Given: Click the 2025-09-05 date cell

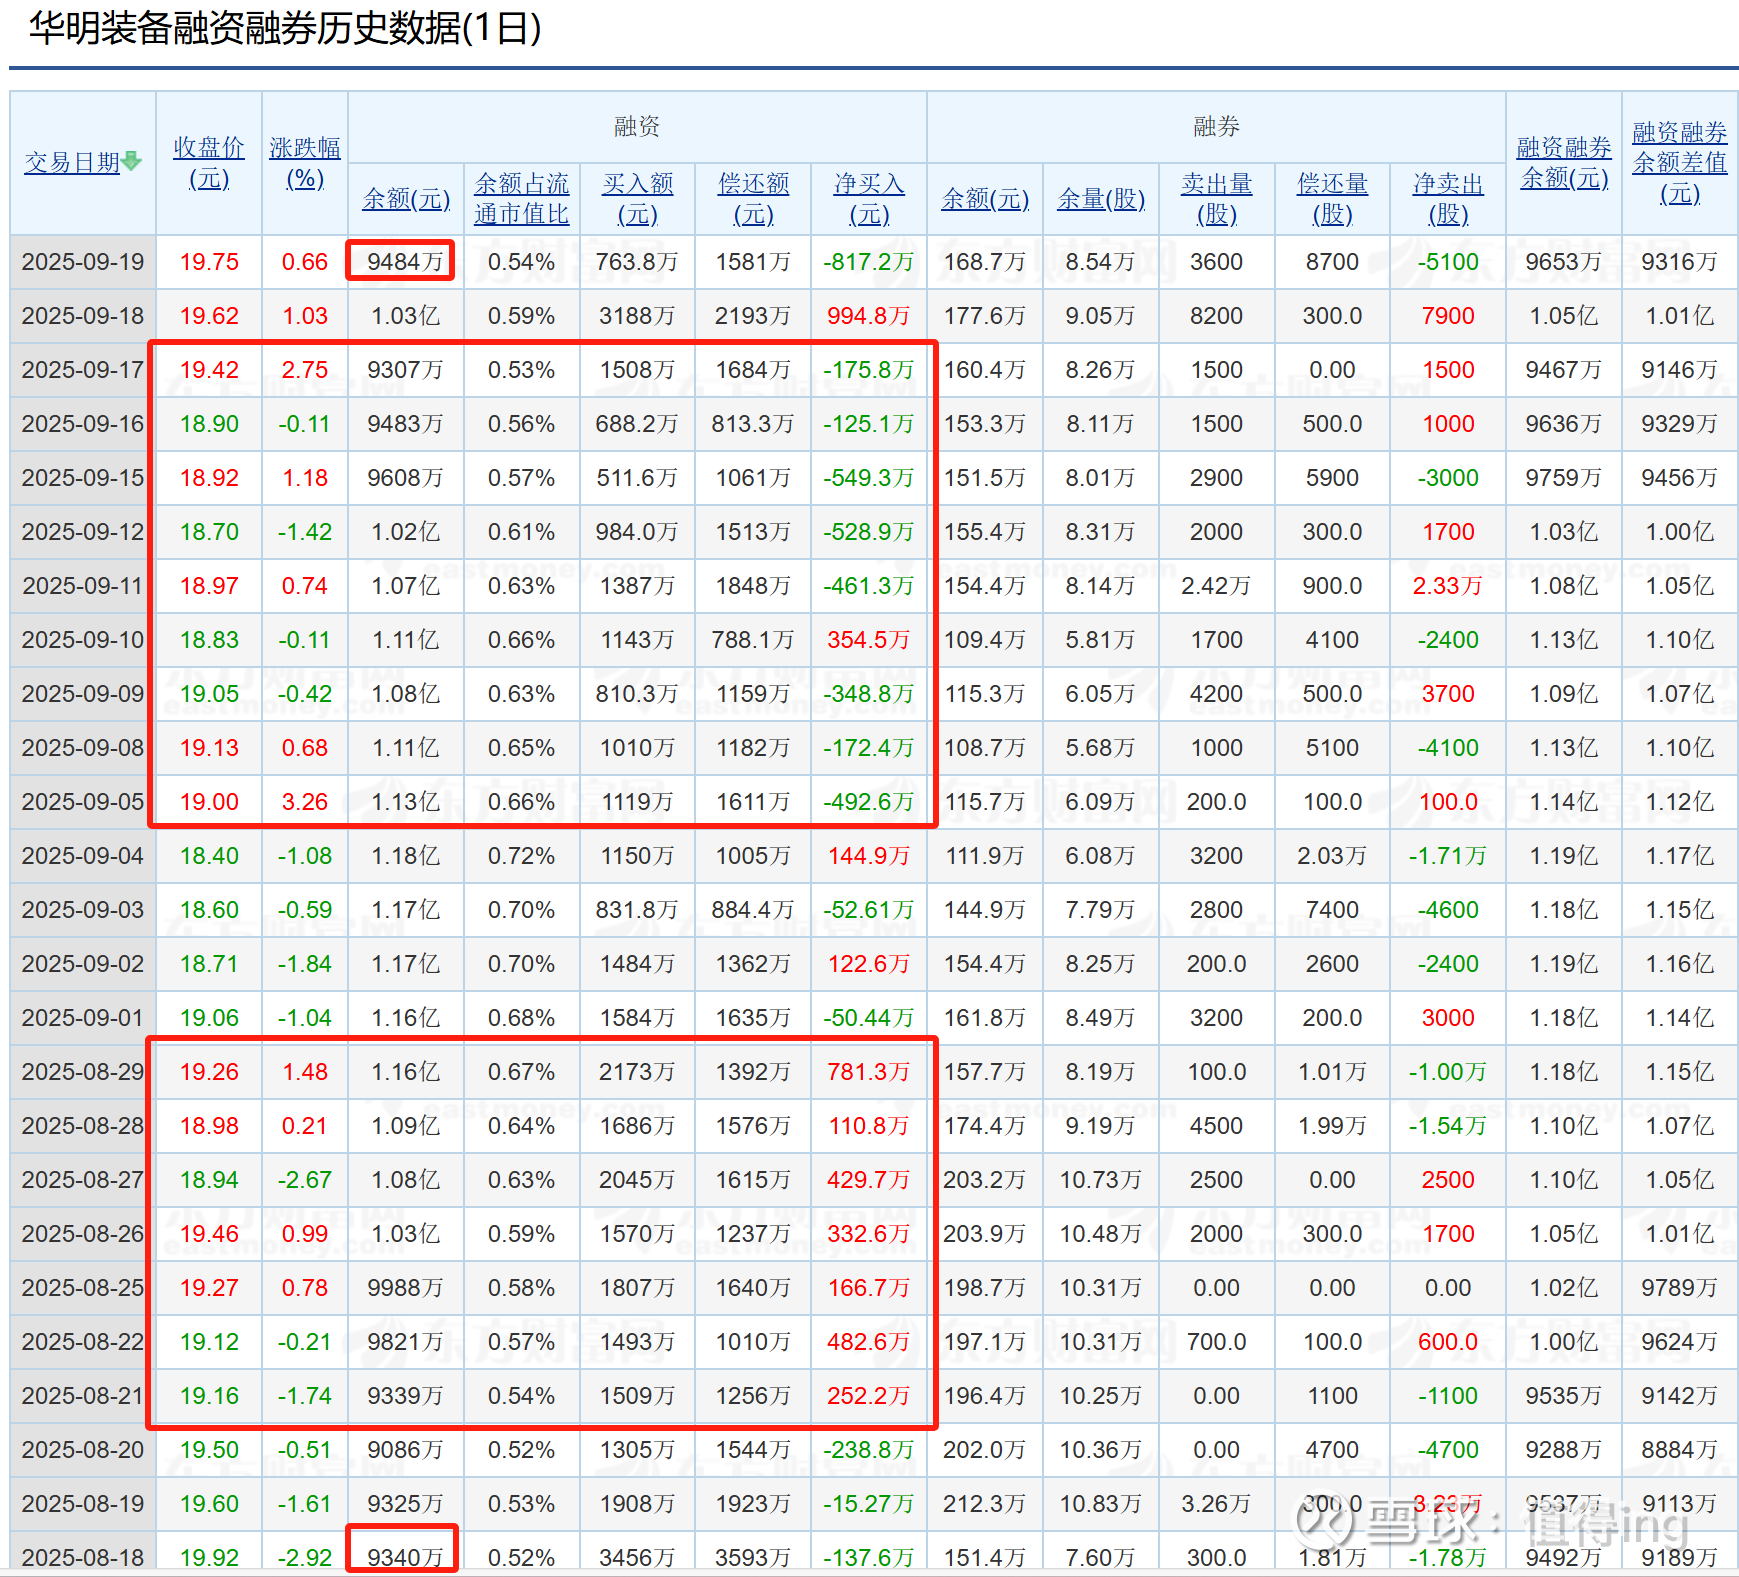Looking at the screenshot, I should 83,802.
